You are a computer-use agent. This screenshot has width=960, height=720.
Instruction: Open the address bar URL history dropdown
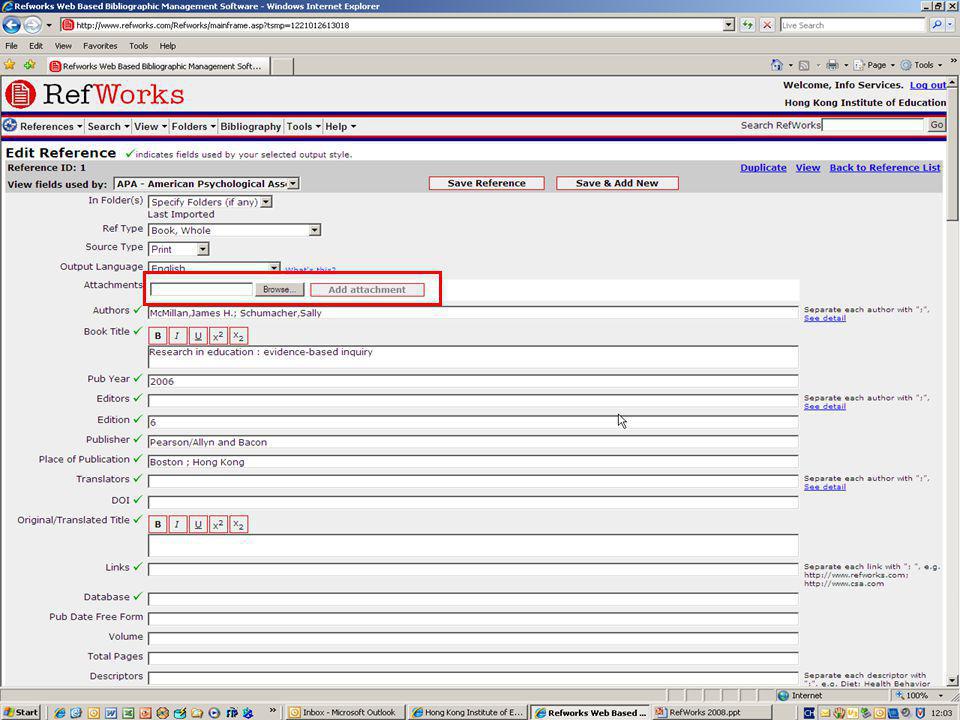click(729, 25)
